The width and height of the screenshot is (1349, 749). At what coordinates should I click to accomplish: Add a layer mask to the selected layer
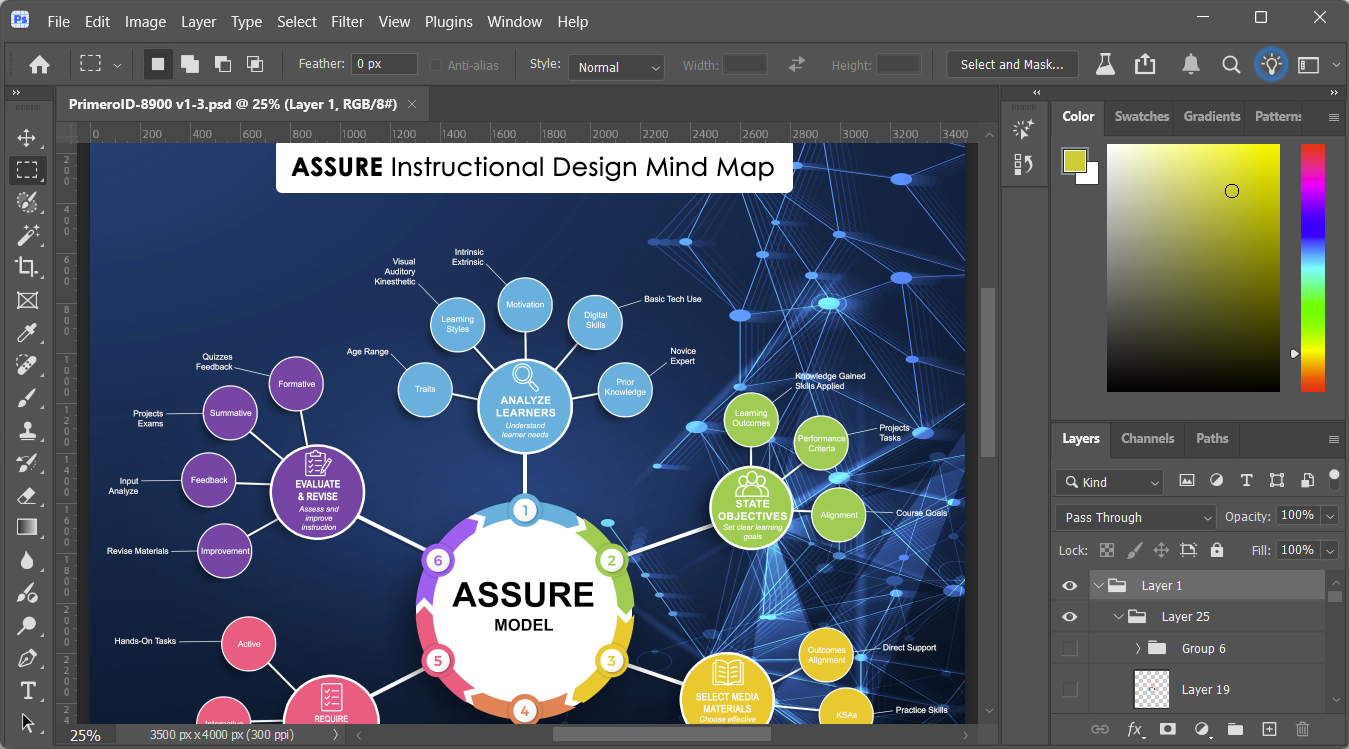tap(1167, 730)
